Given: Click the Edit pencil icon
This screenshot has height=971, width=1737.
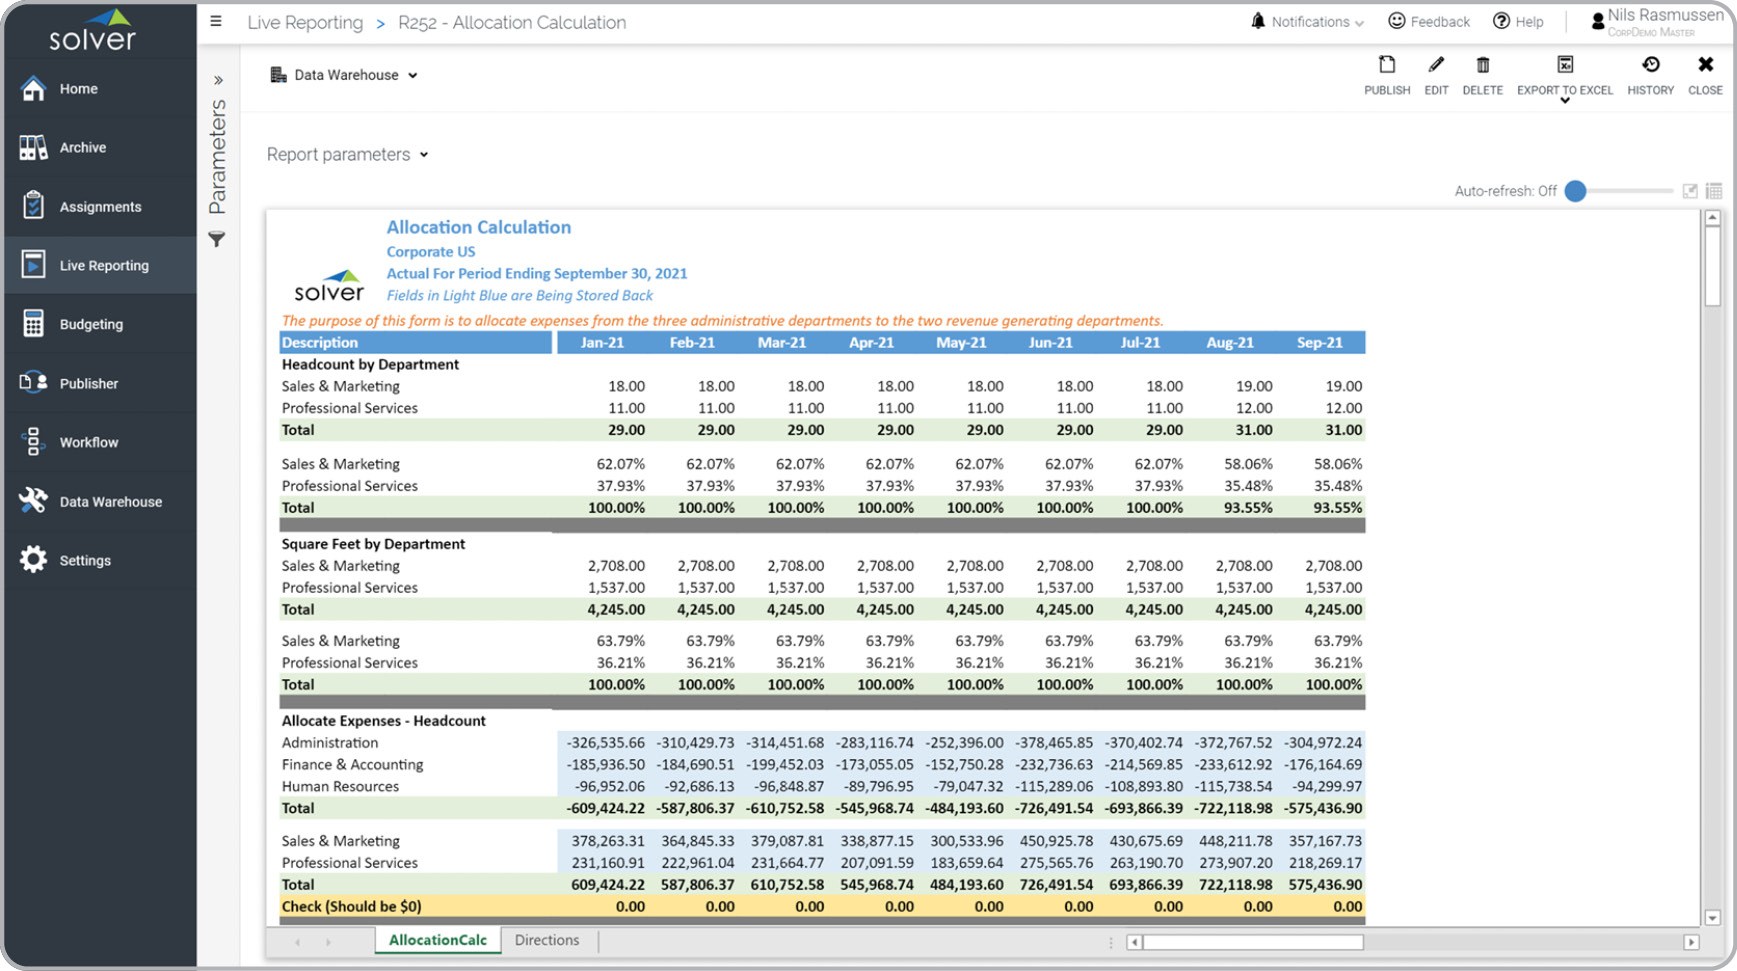Looking at the screenshot, I should tap(1436, 66).
